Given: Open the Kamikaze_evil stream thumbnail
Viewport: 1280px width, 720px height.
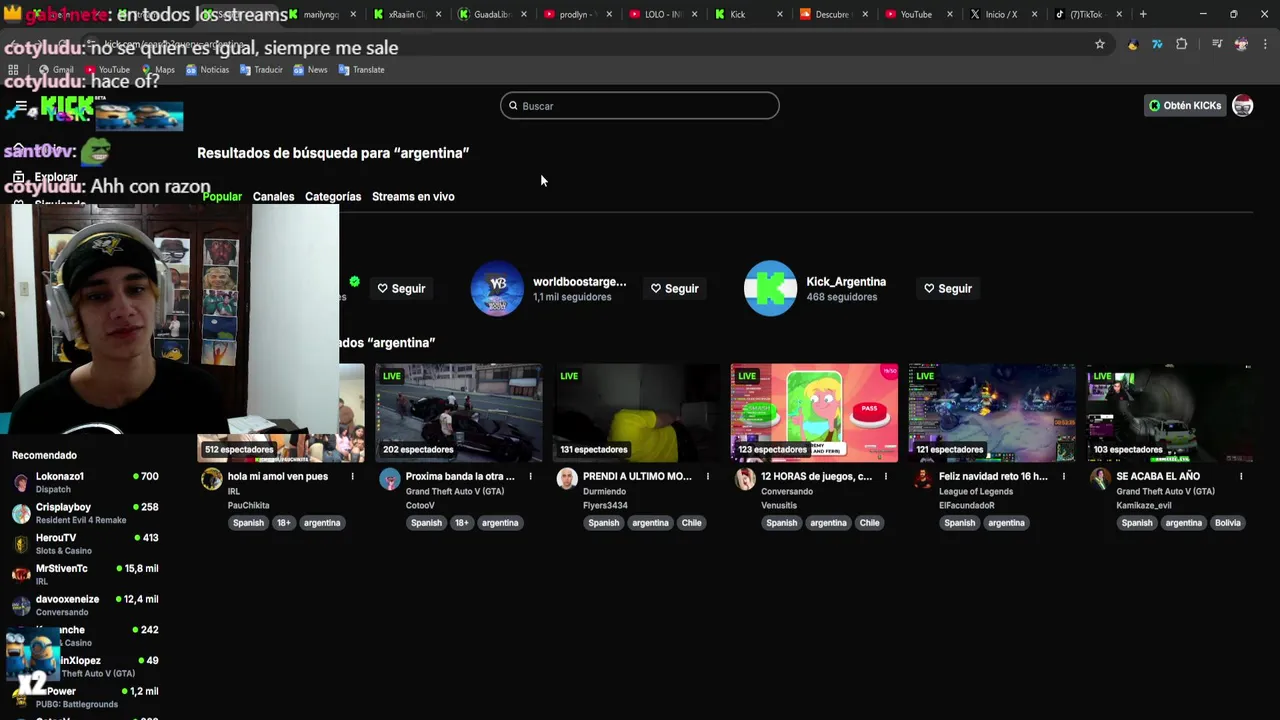Looking at the screenshot, I should pyautogui.click(x=1170, y=412).
